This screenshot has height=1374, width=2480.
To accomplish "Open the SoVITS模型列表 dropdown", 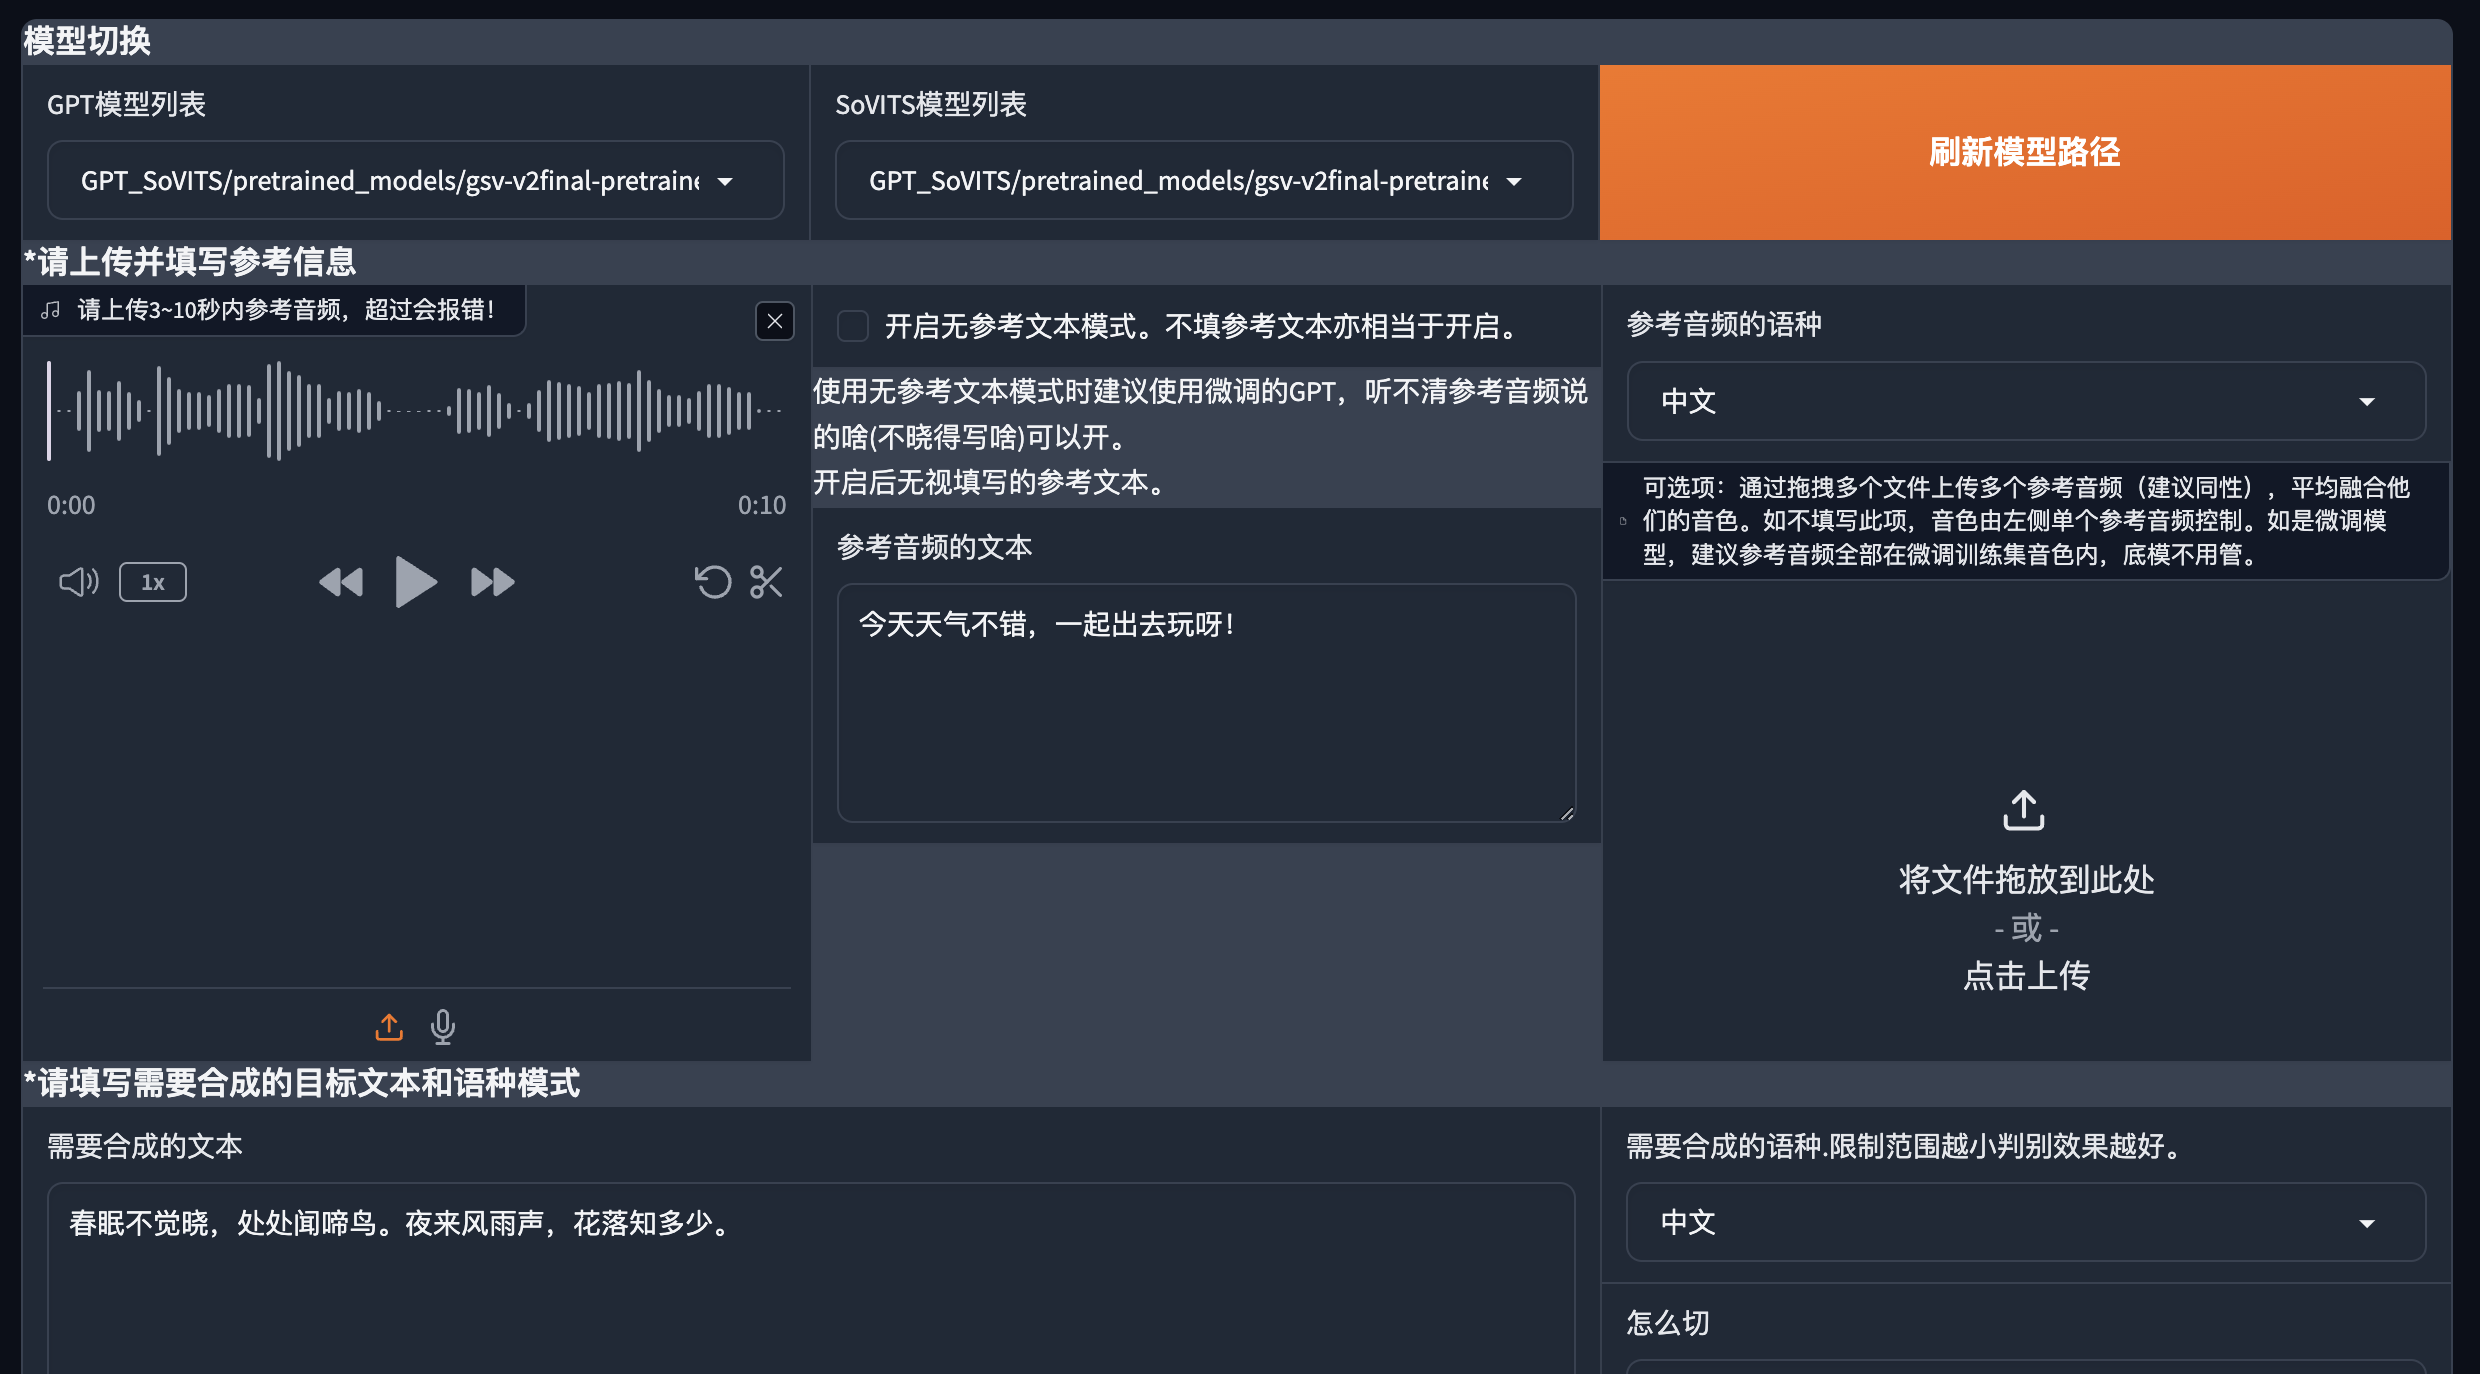I will tap(1203, 181).
